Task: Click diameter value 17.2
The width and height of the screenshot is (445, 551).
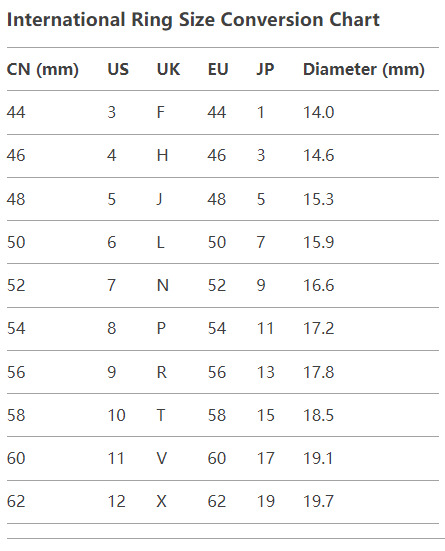Action: (318, 329)
